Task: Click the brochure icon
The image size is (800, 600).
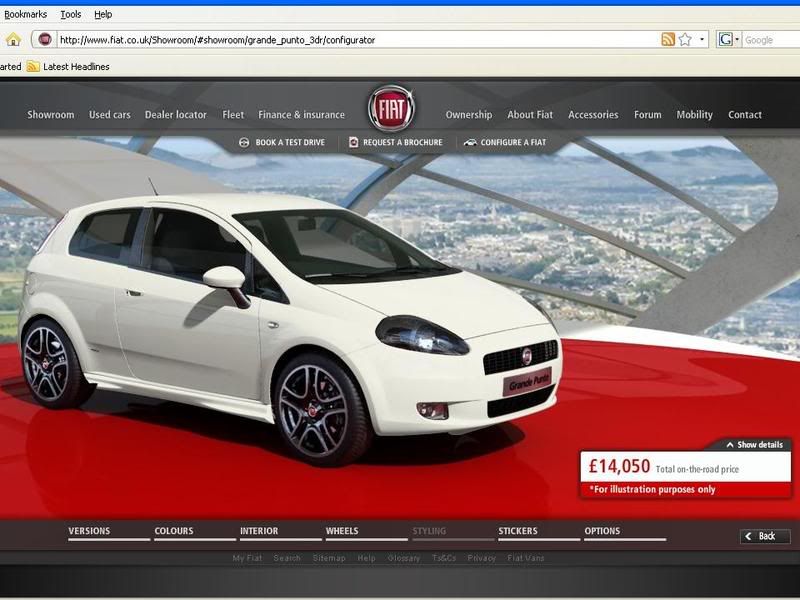Action: [x=354, y=142]
